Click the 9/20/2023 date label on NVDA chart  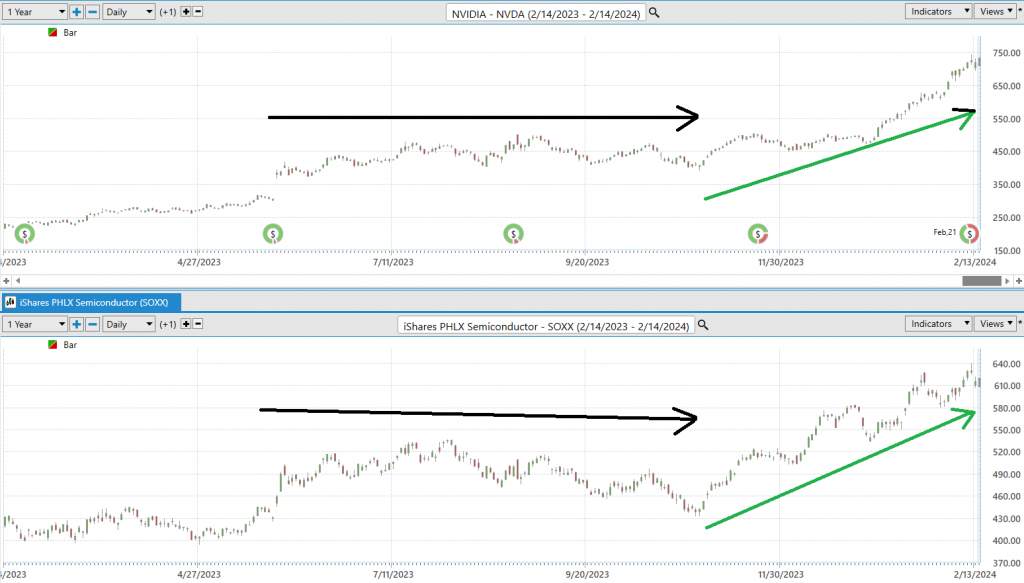point(587,262)
